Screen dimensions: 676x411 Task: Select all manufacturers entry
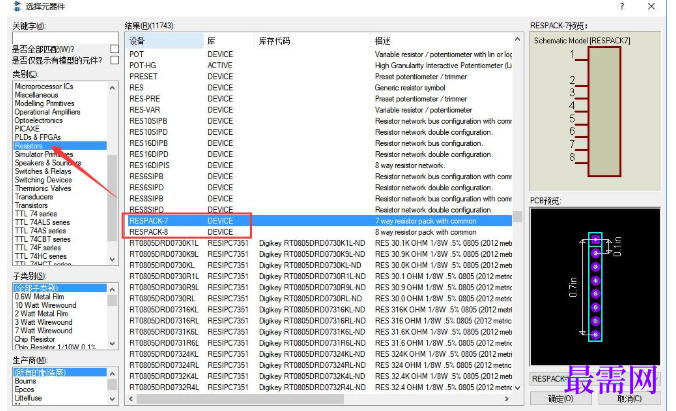[60, 372]
